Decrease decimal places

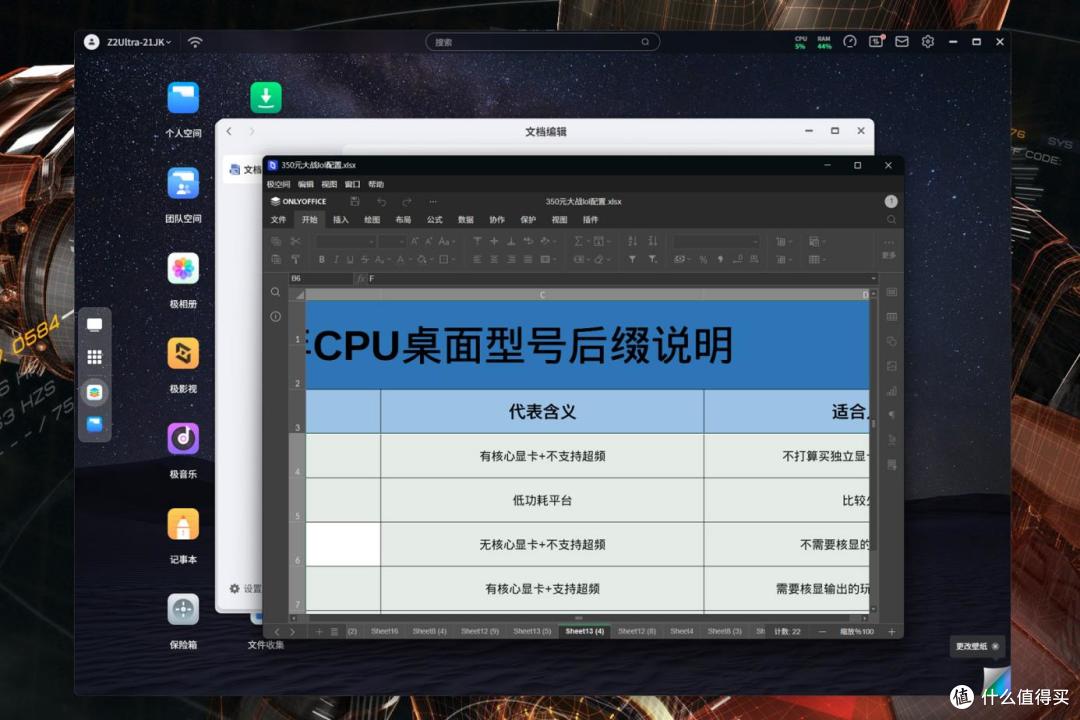coord(738,259)
